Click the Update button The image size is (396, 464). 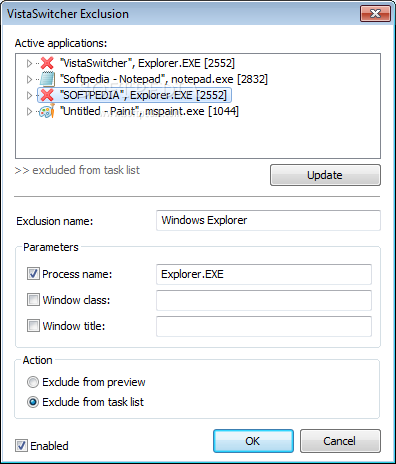click(325, 175)
